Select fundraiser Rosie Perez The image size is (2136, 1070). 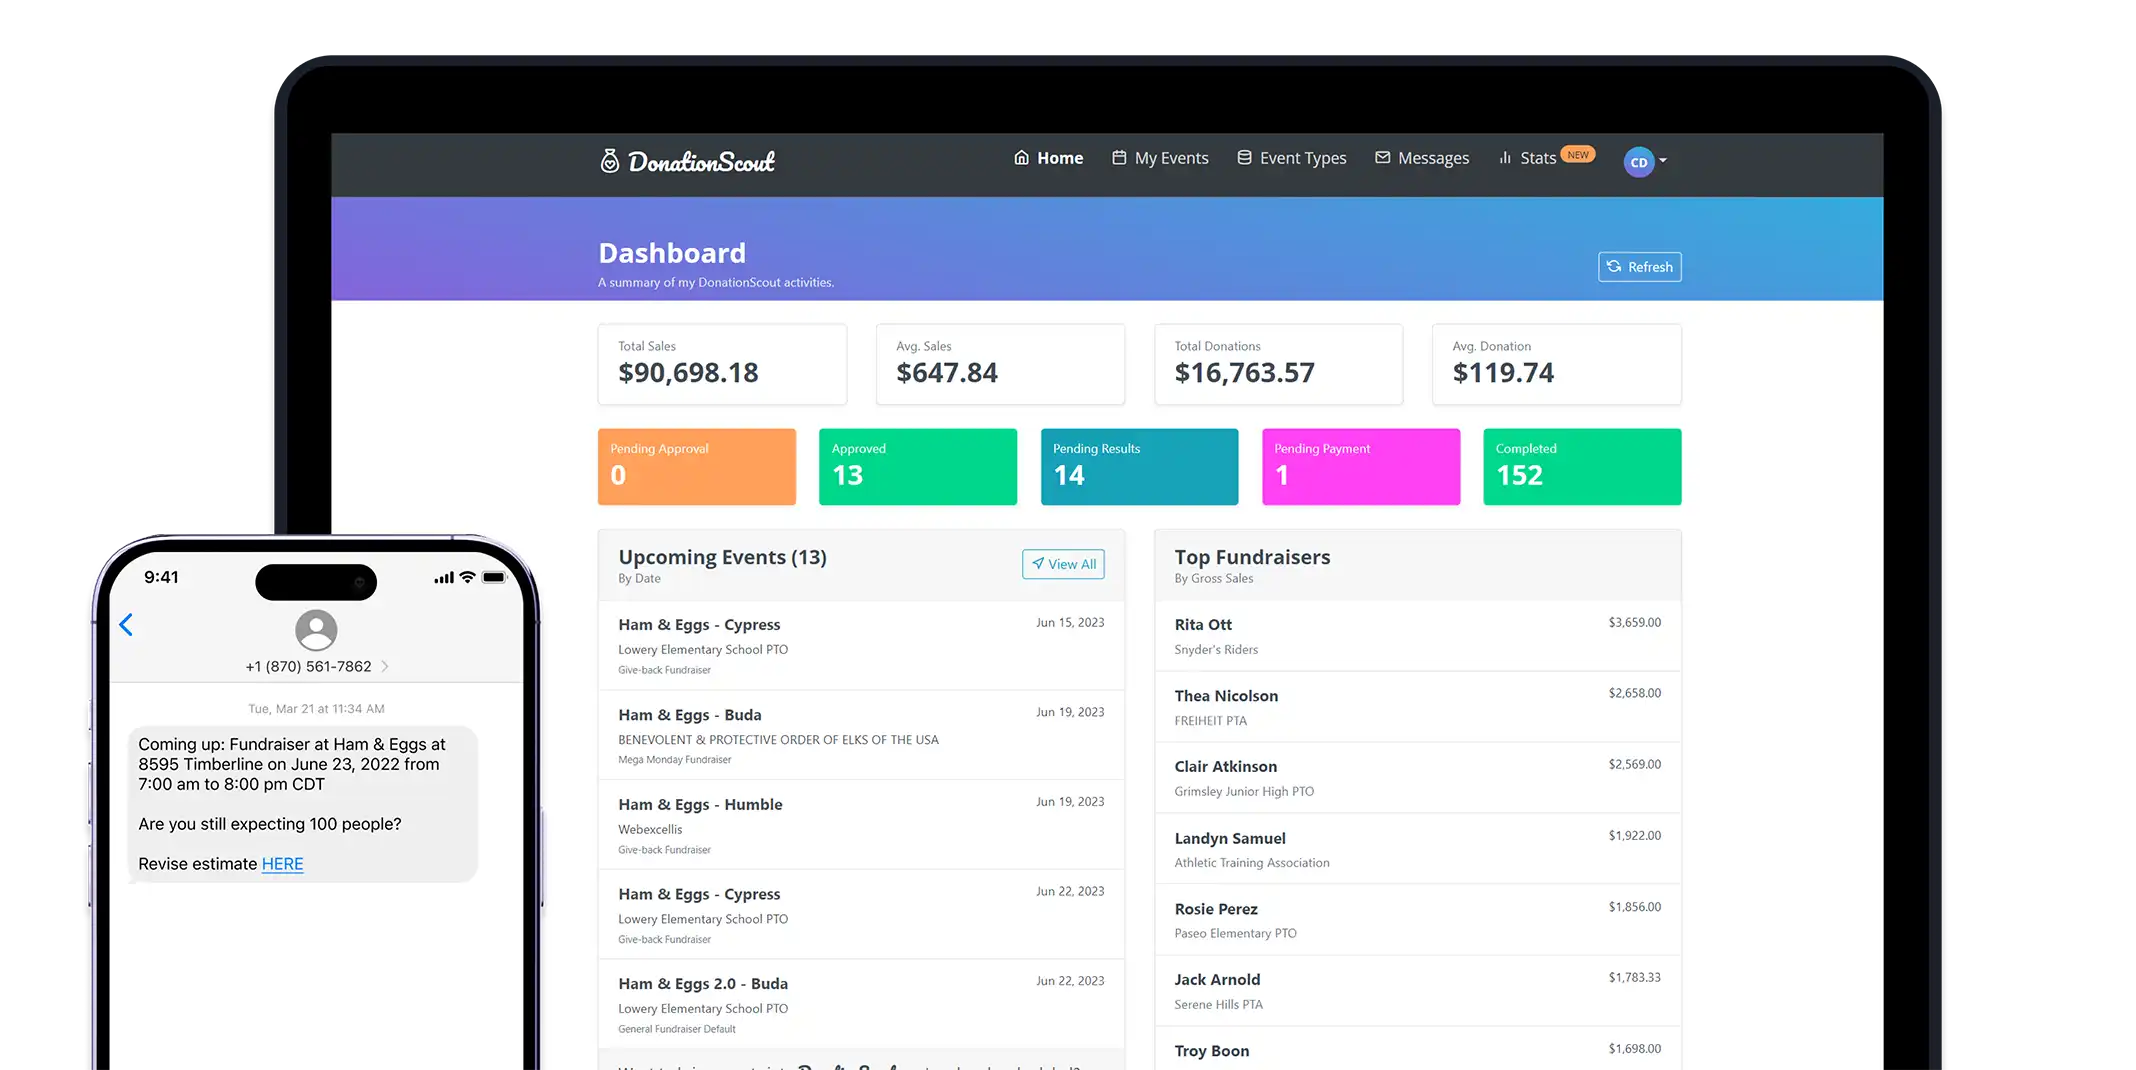[1418, 920]
